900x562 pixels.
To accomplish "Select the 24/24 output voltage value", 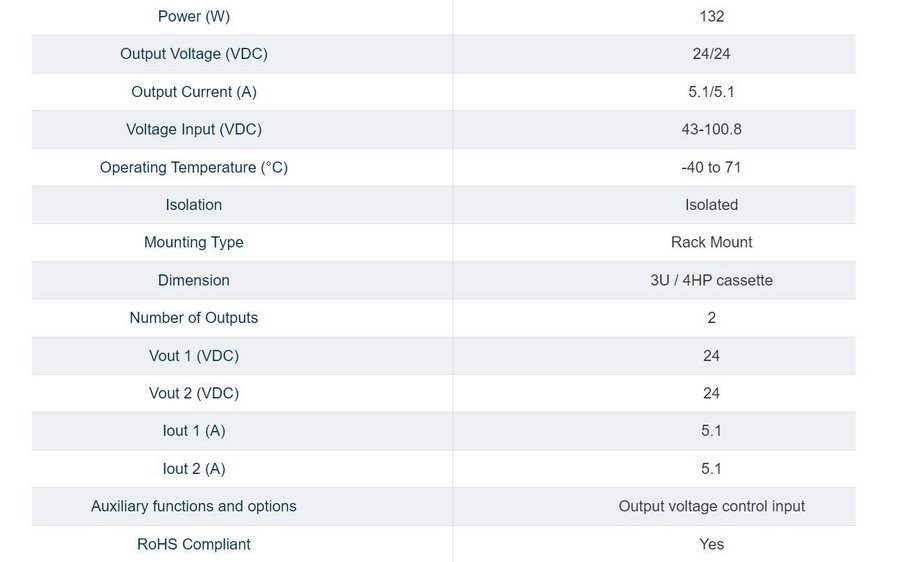I will [x=711, y=54].
